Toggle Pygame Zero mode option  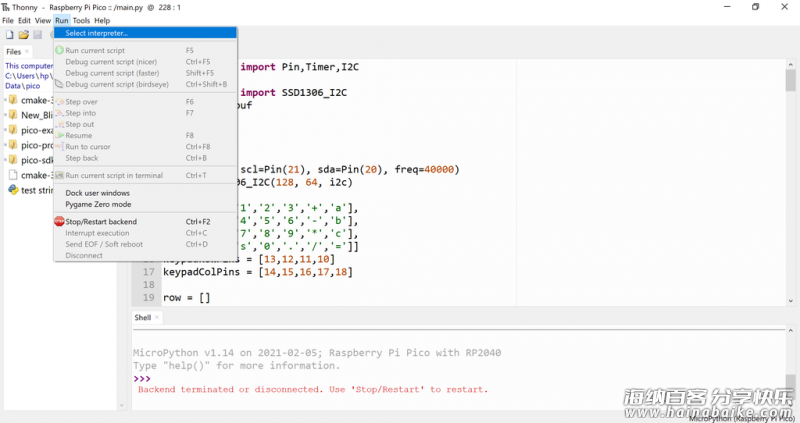point(145,204)
